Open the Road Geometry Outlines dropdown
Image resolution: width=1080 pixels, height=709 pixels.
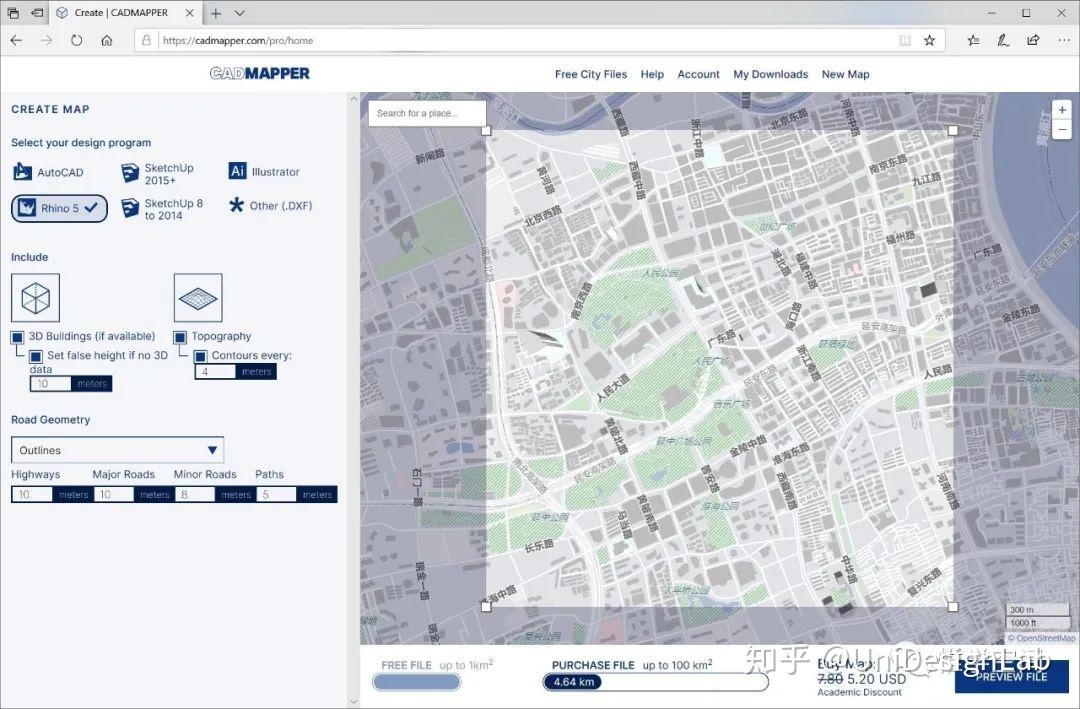click(x=117, y=450)
